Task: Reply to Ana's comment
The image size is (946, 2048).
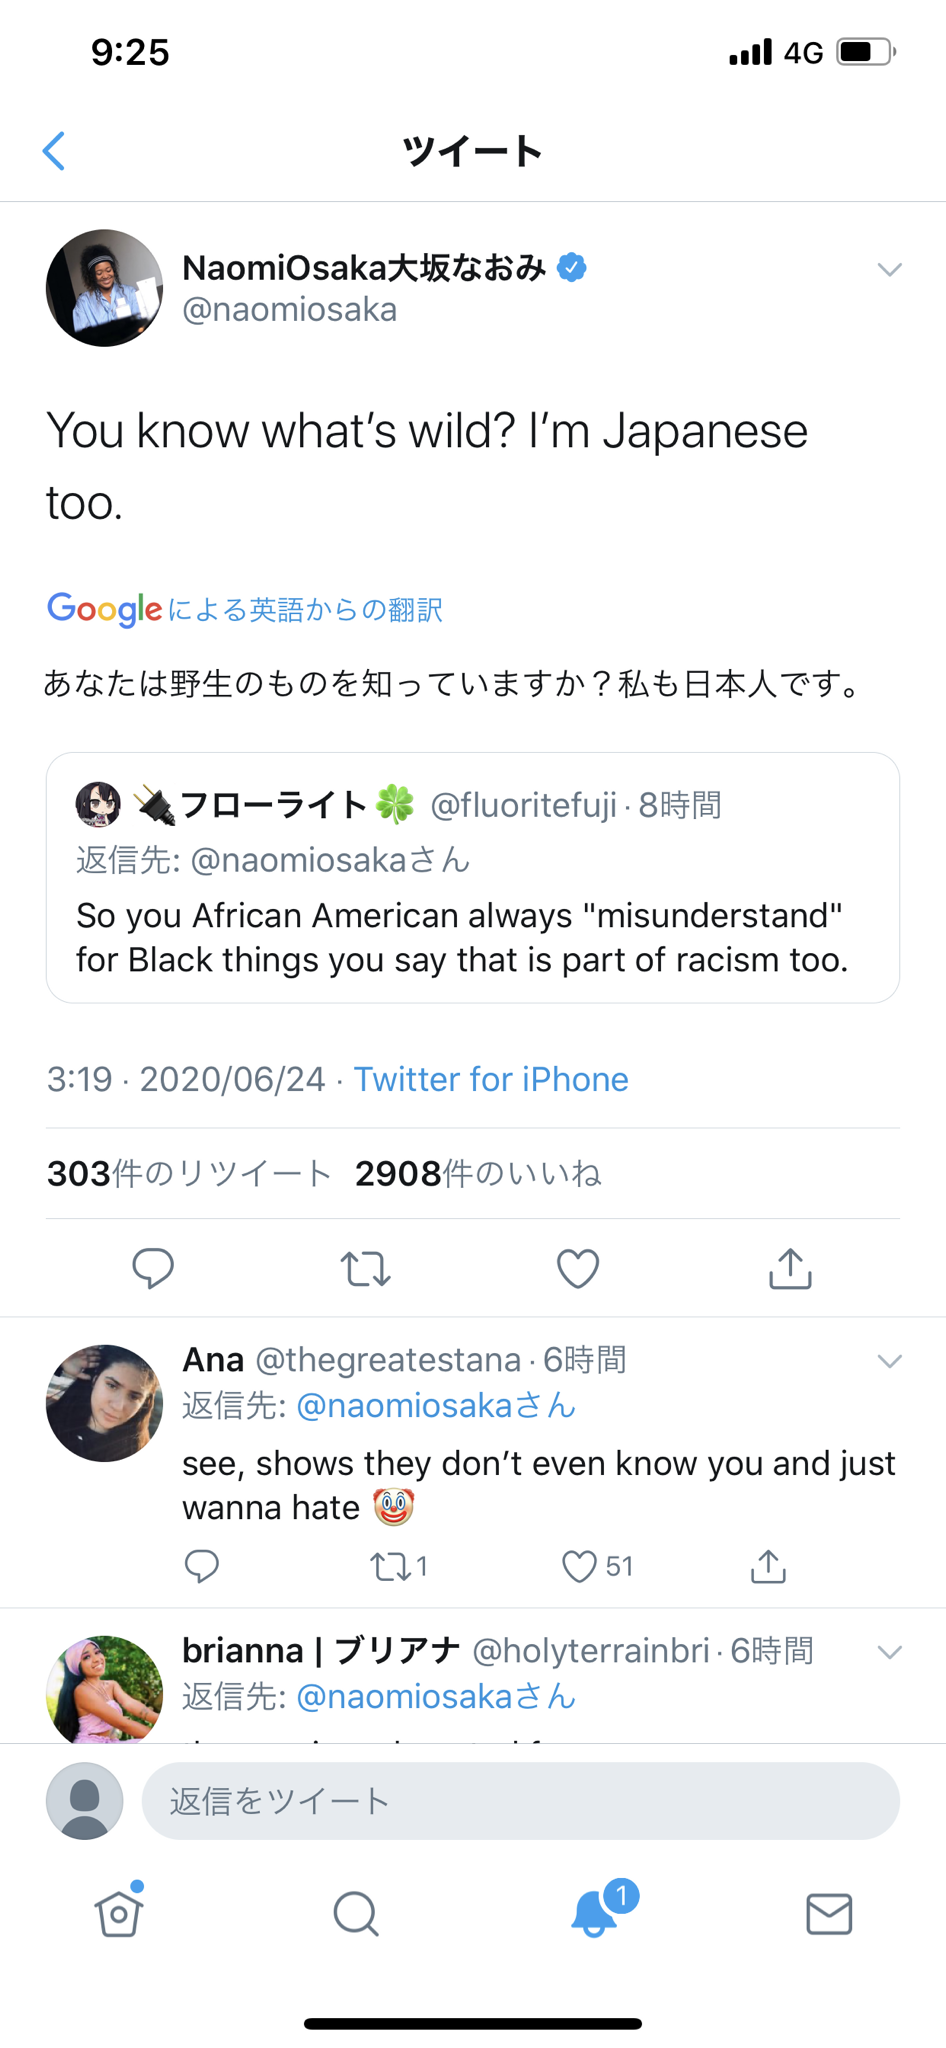Action: [201, 1566]
